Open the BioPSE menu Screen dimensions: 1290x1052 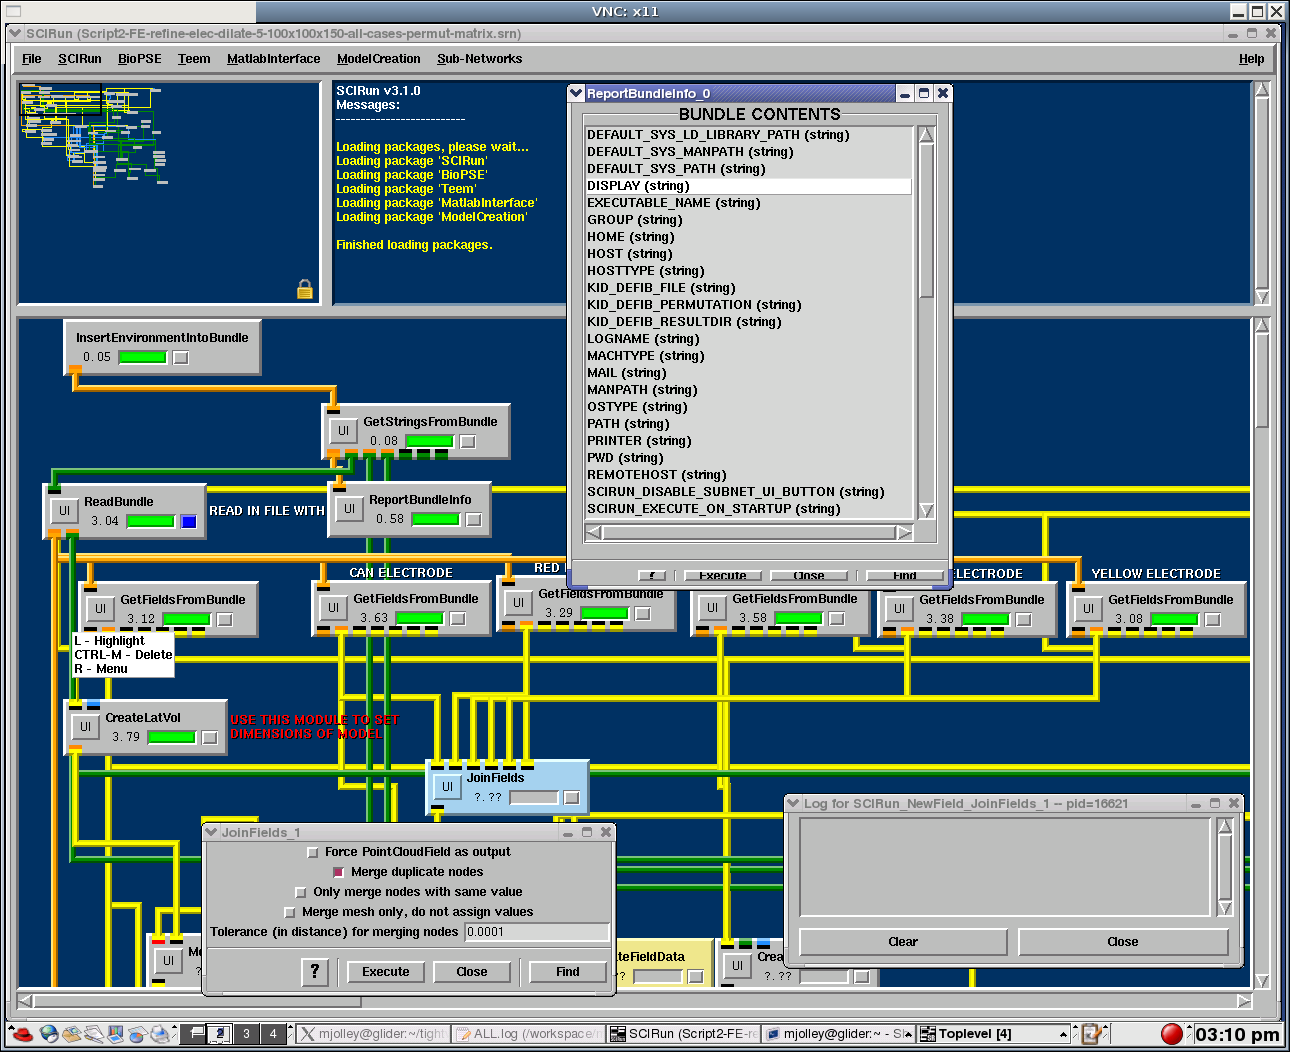(x=139, y=59)
